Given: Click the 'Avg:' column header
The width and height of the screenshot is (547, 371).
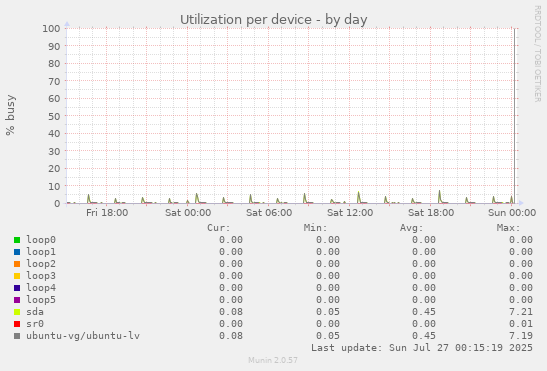Looking at the screenshot, I should click(x=412, y=228).
